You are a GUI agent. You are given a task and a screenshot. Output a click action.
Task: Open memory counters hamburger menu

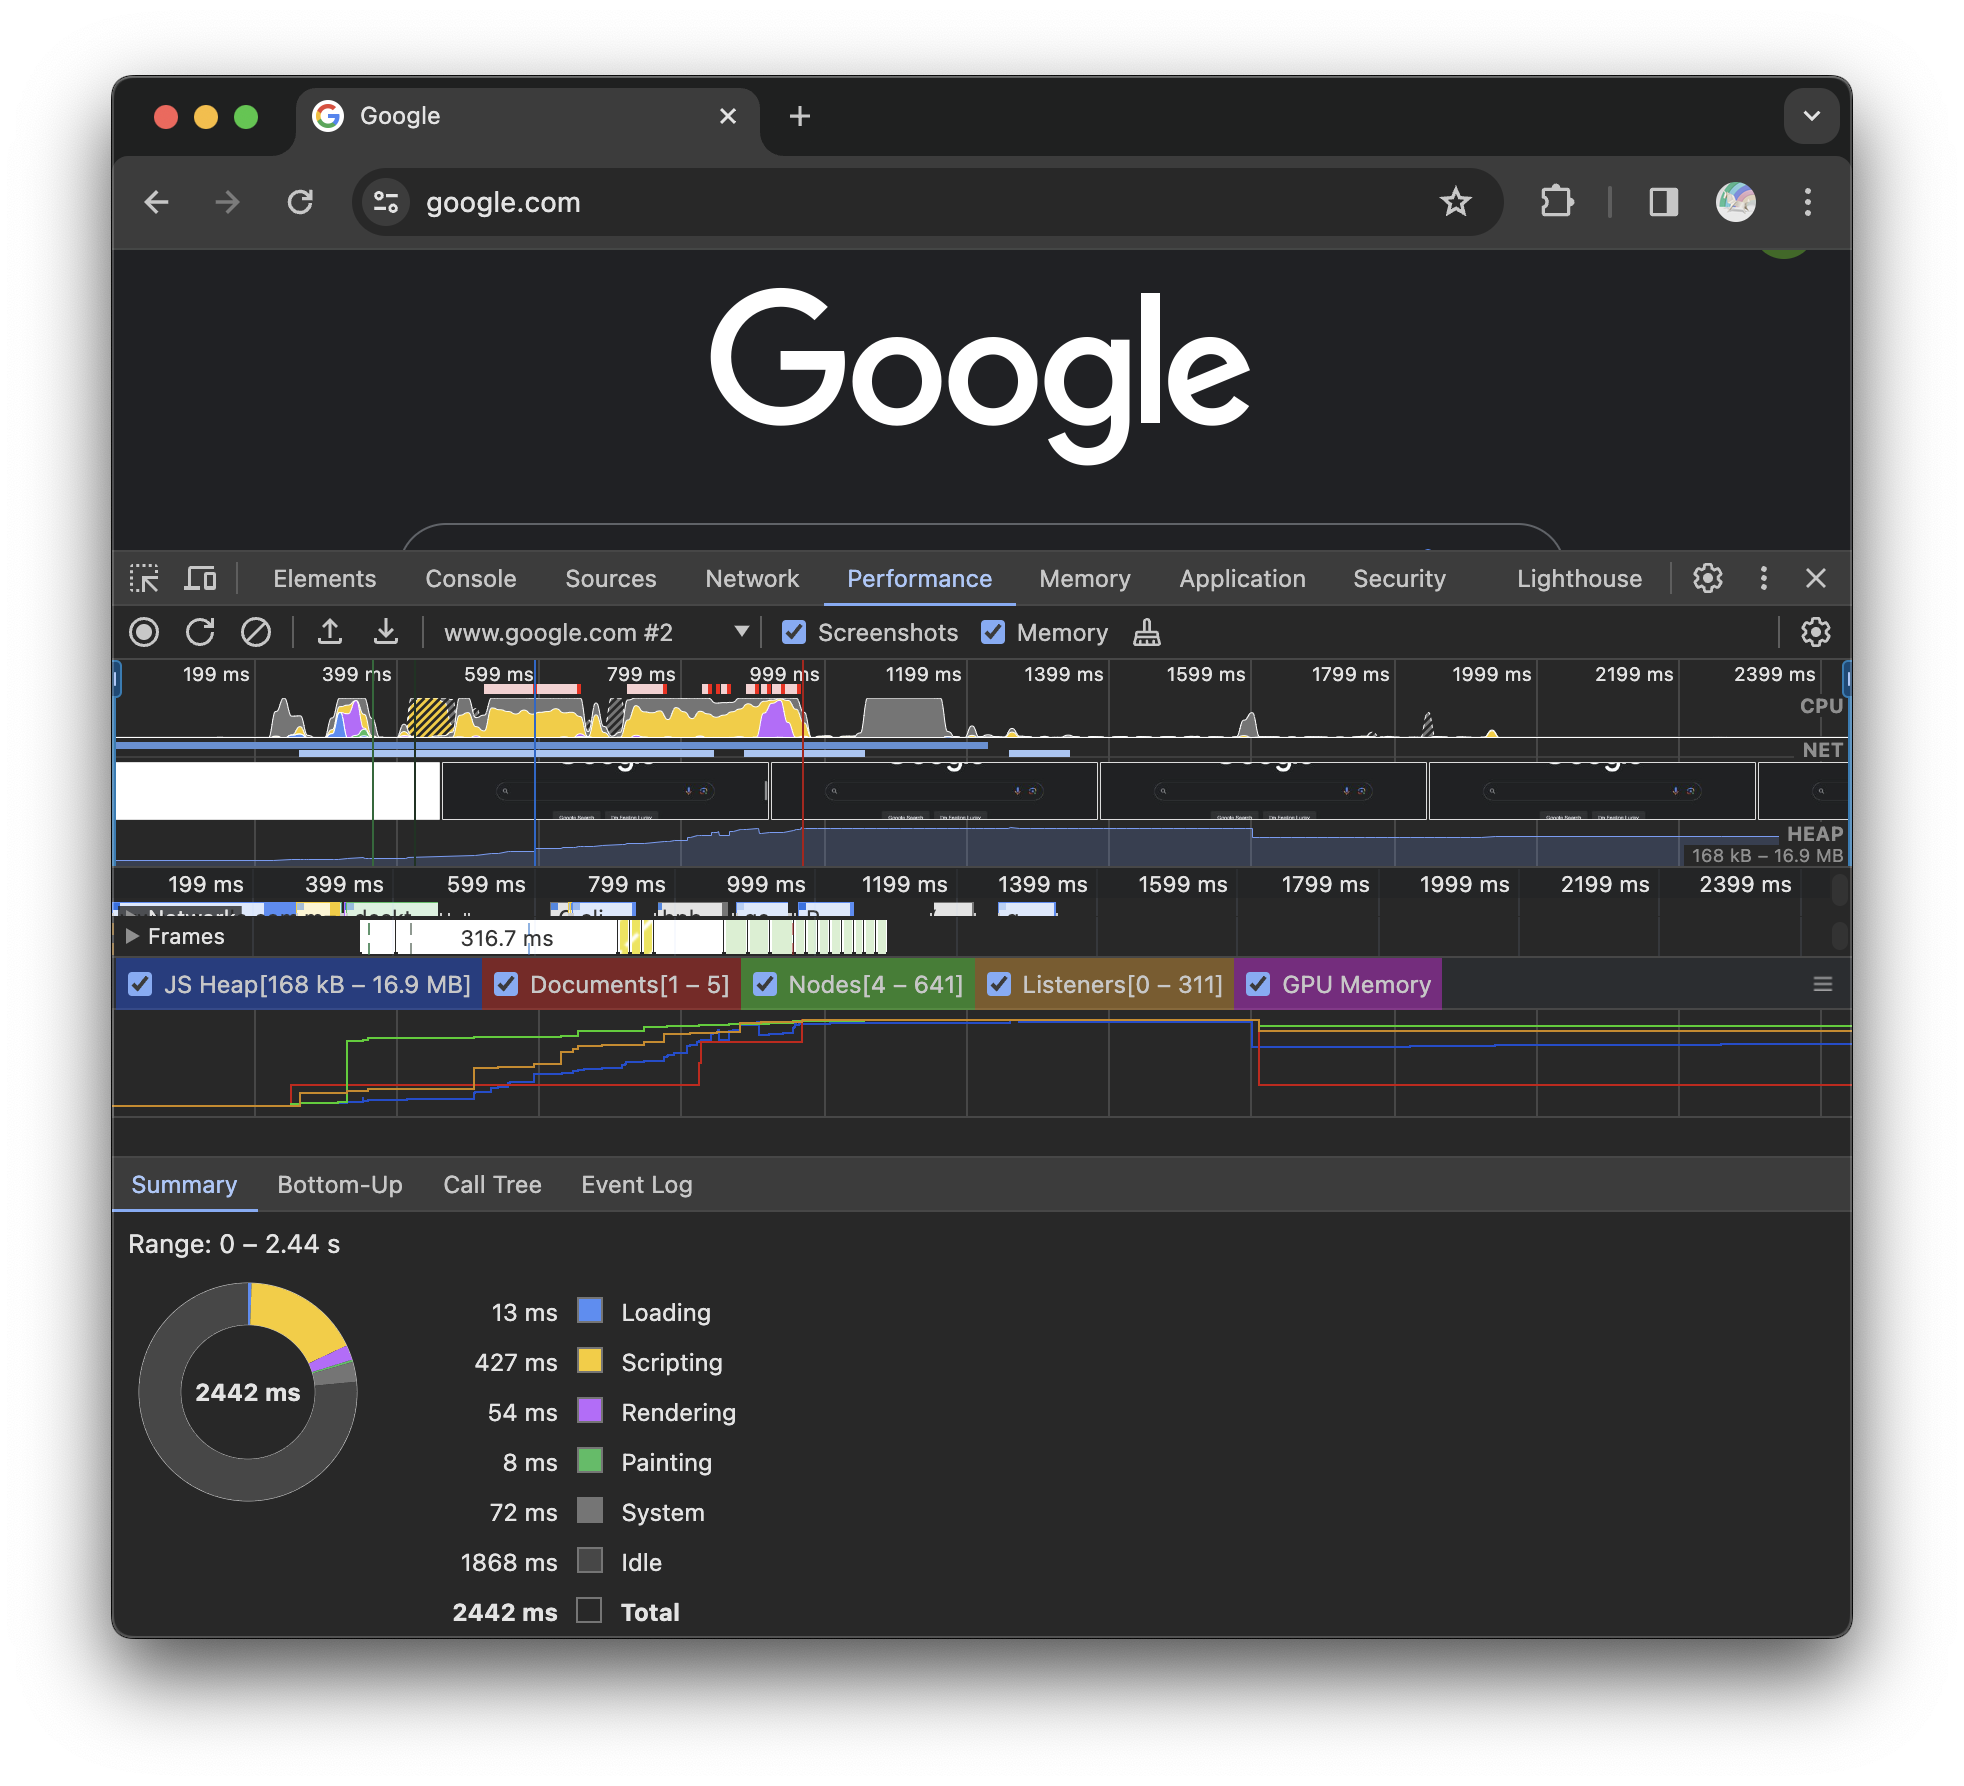click(1823, 984)
